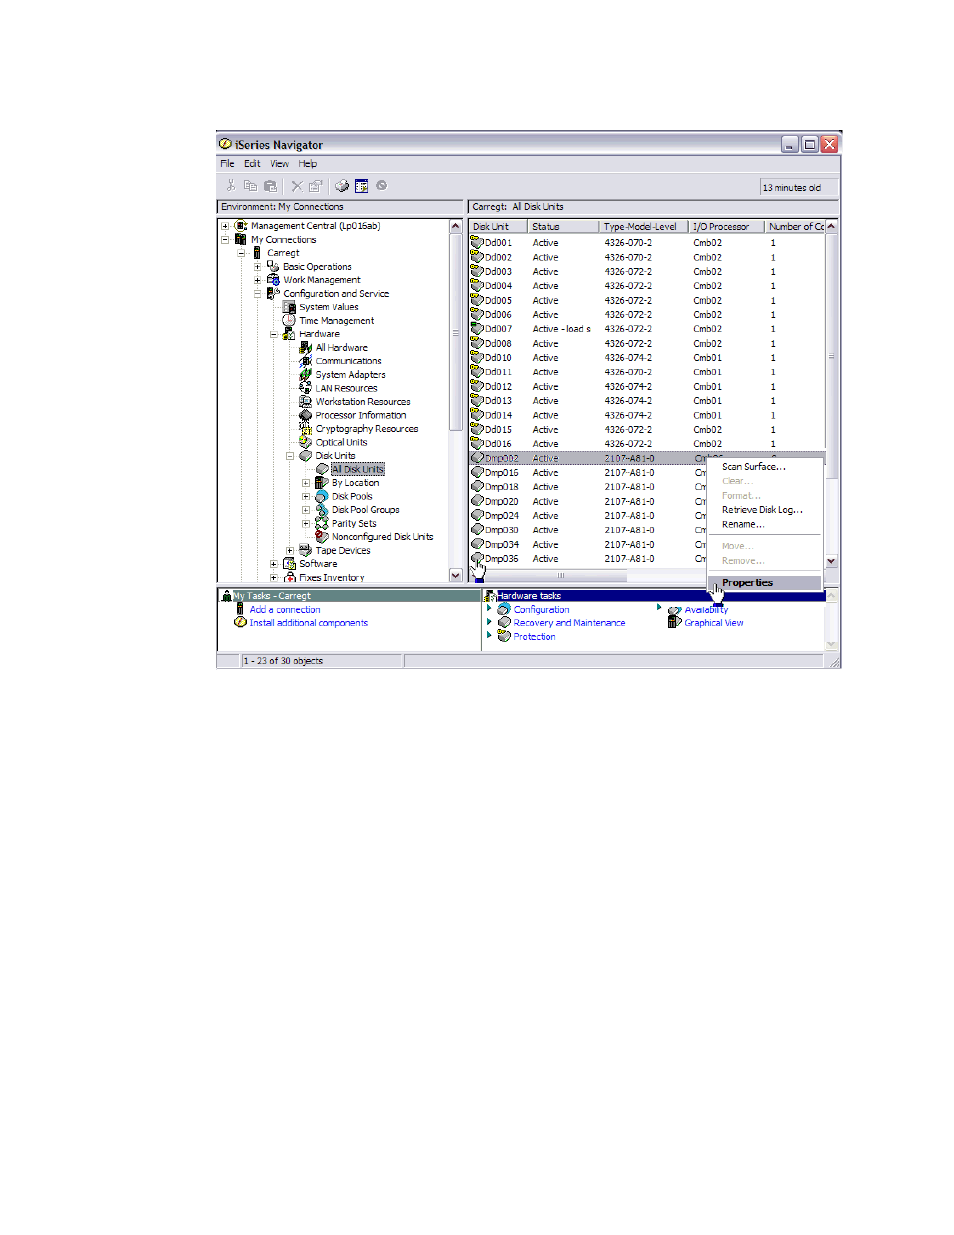Sort by the Status column header
This screenshot has width=954, height=1235.
click(564, 227)
